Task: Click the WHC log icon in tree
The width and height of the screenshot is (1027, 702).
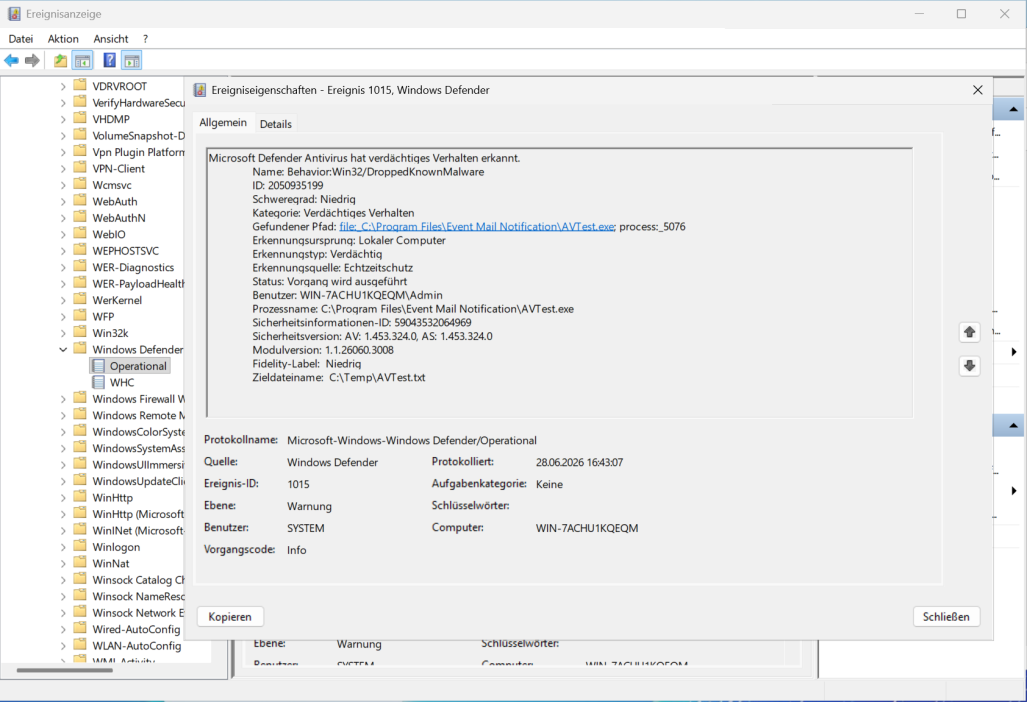Action: point(99,382)
